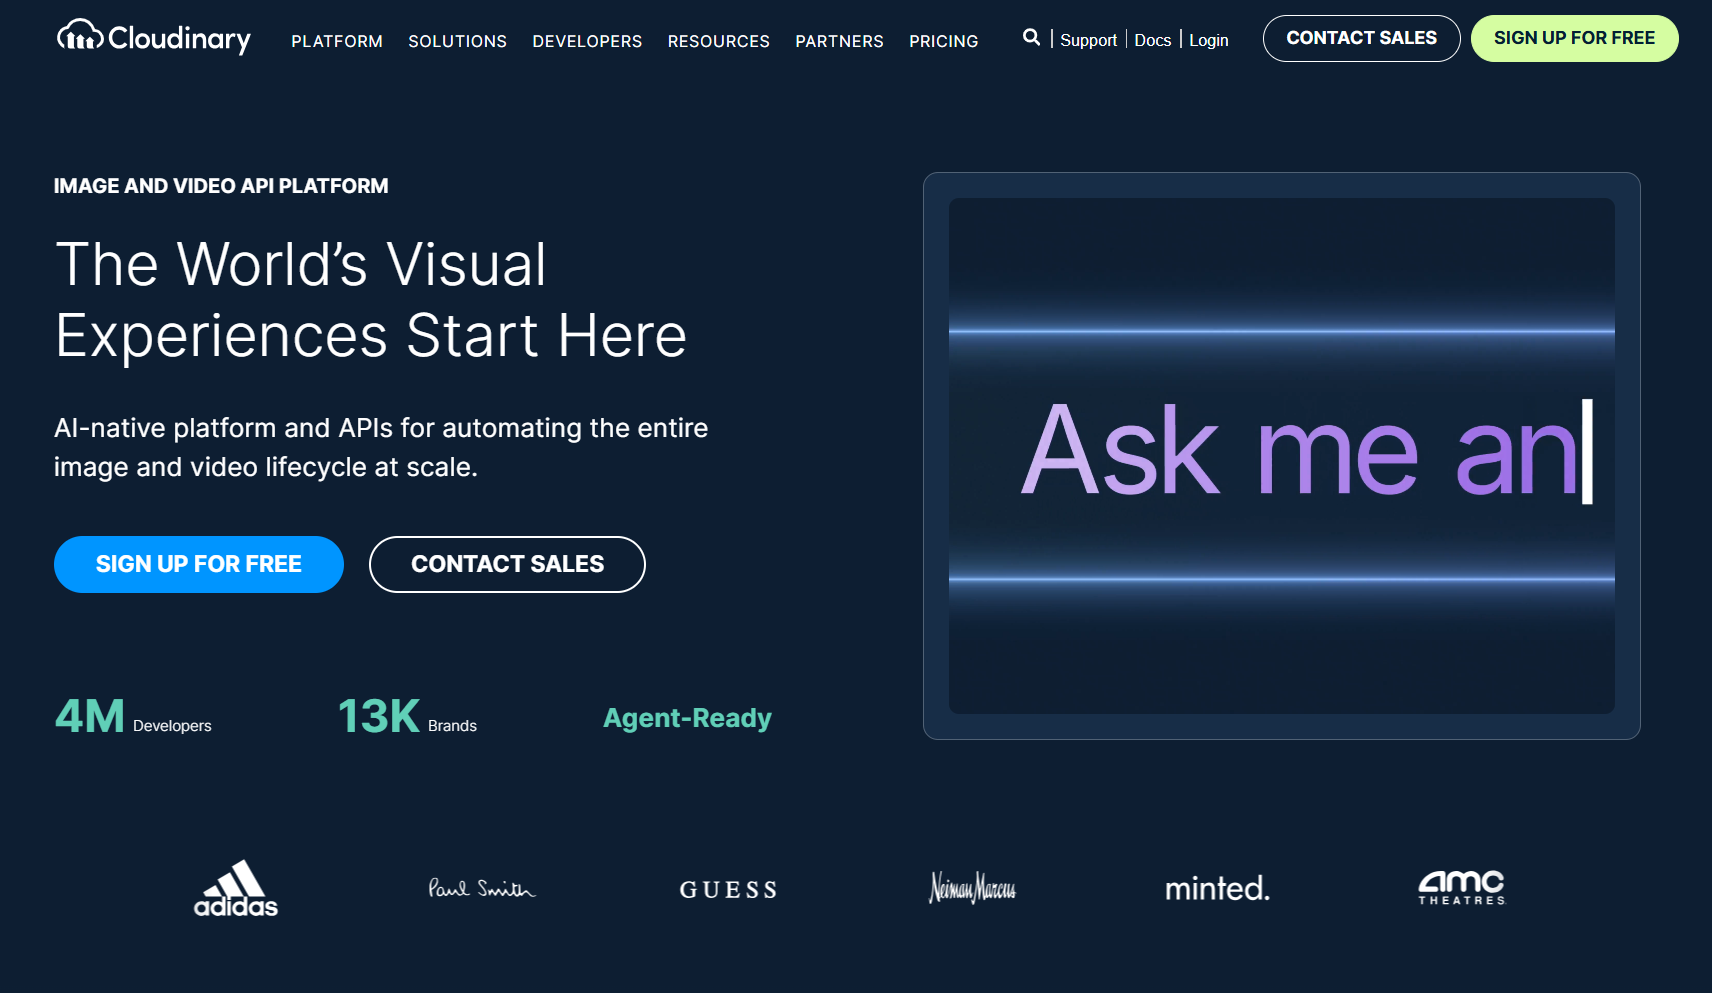1712x993 pixels.
Task: Click the 'Image and Video API Platform' heading
Action: tap(221, 186)
